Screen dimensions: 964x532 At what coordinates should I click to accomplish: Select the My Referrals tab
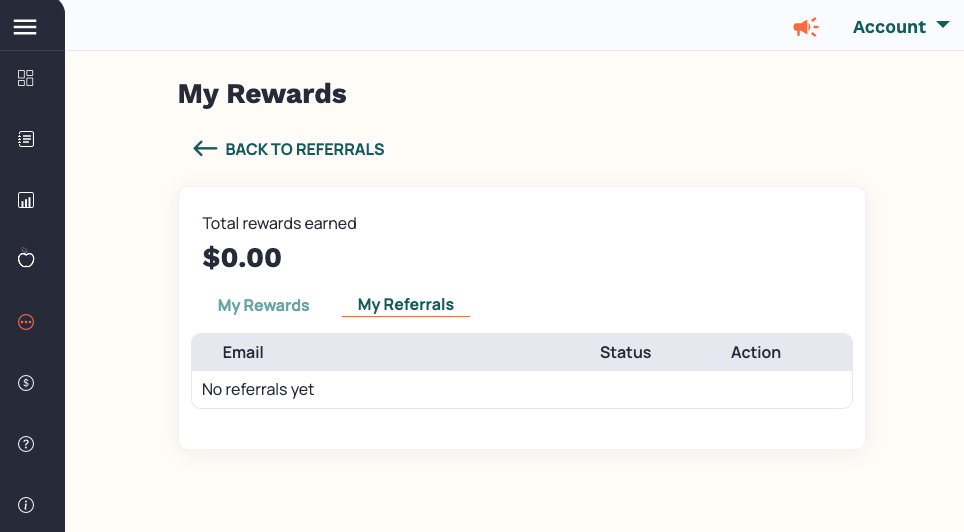click(x=406, y=304)
